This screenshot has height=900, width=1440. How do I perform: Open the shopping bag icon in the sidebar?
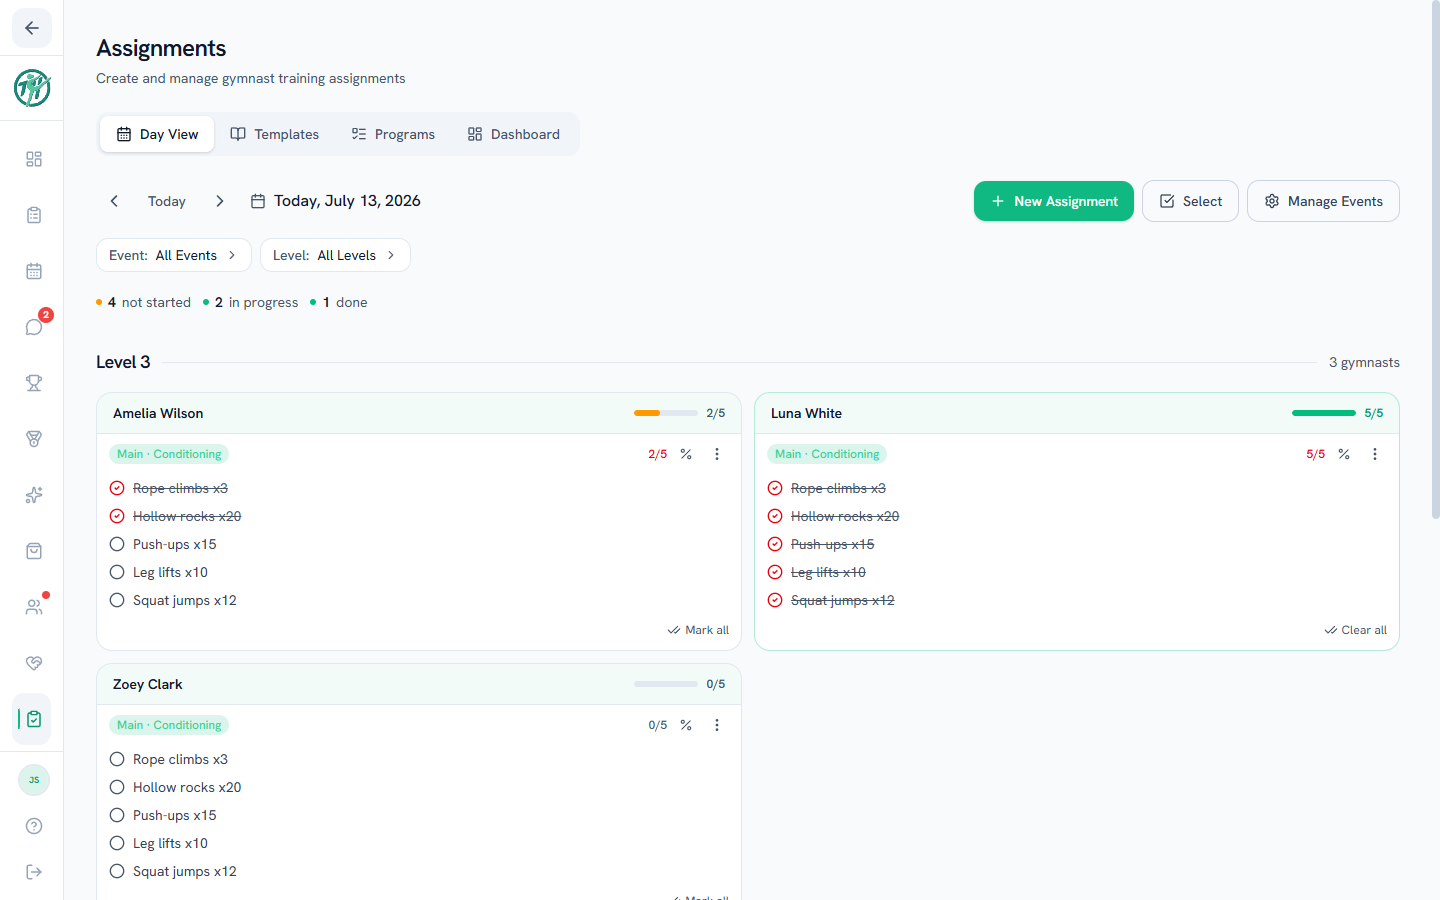(x=34, y=551)
